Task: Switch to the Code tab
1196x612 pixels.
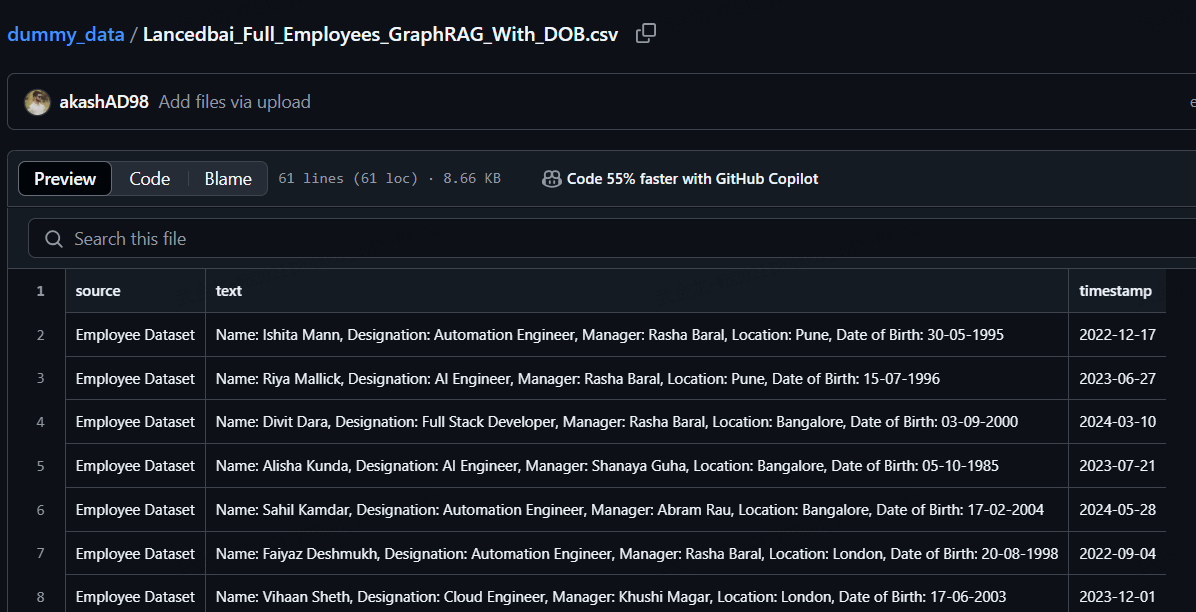Action: [149, 178]
